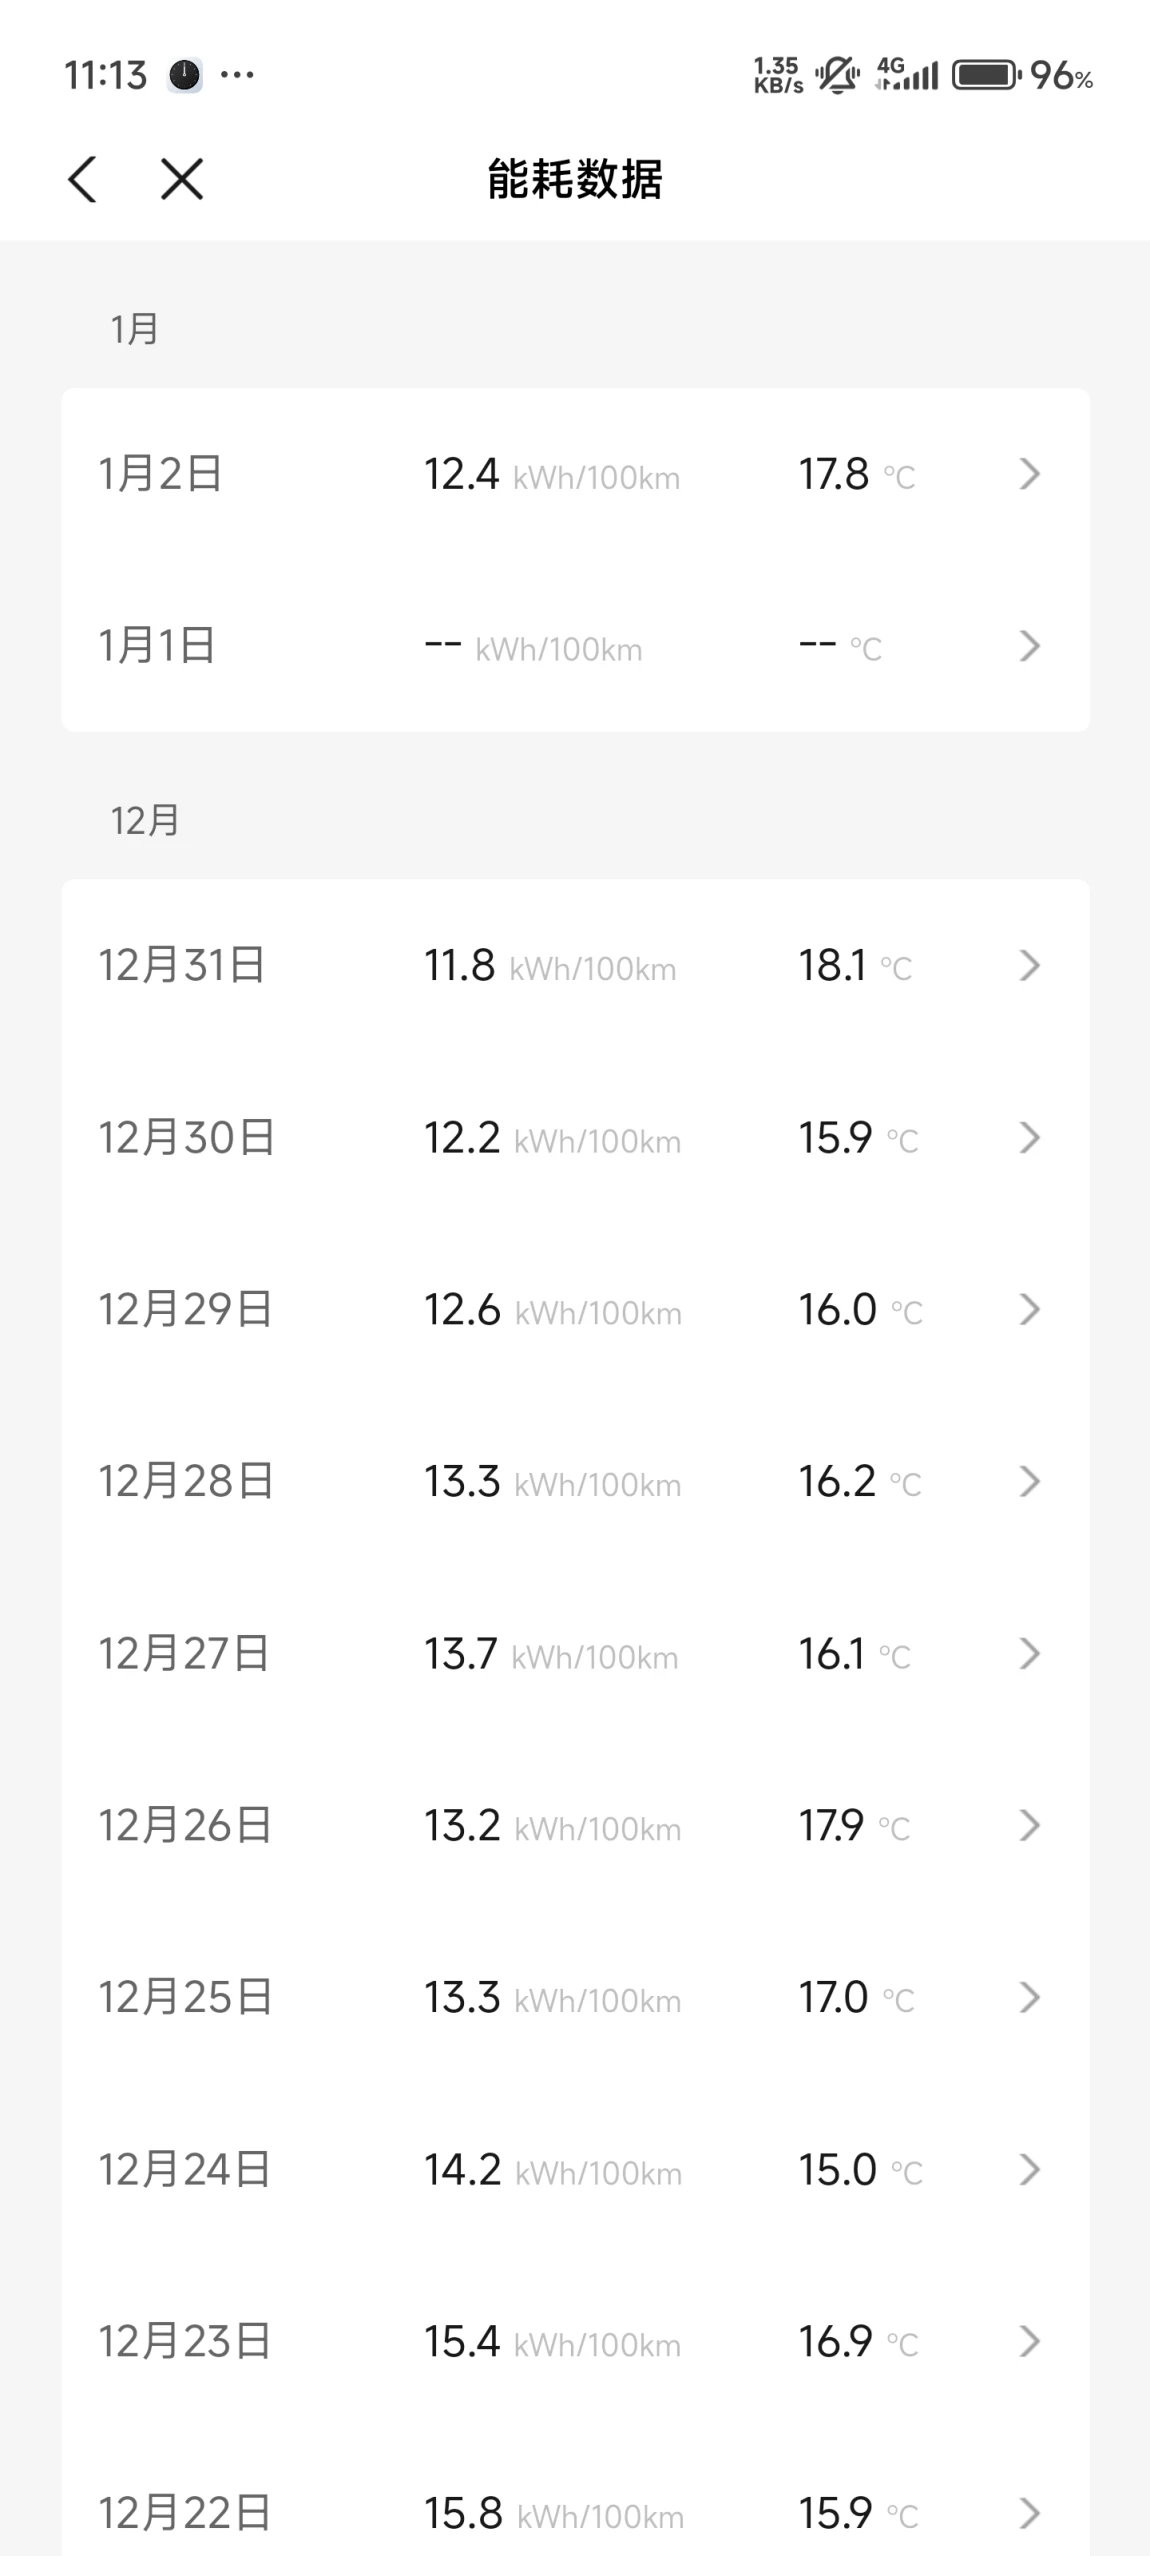Image resolution: width=1150 pixels, height=2556 pixels.
Task: Select the 12月27日 date label
Action: [184, 1653]
